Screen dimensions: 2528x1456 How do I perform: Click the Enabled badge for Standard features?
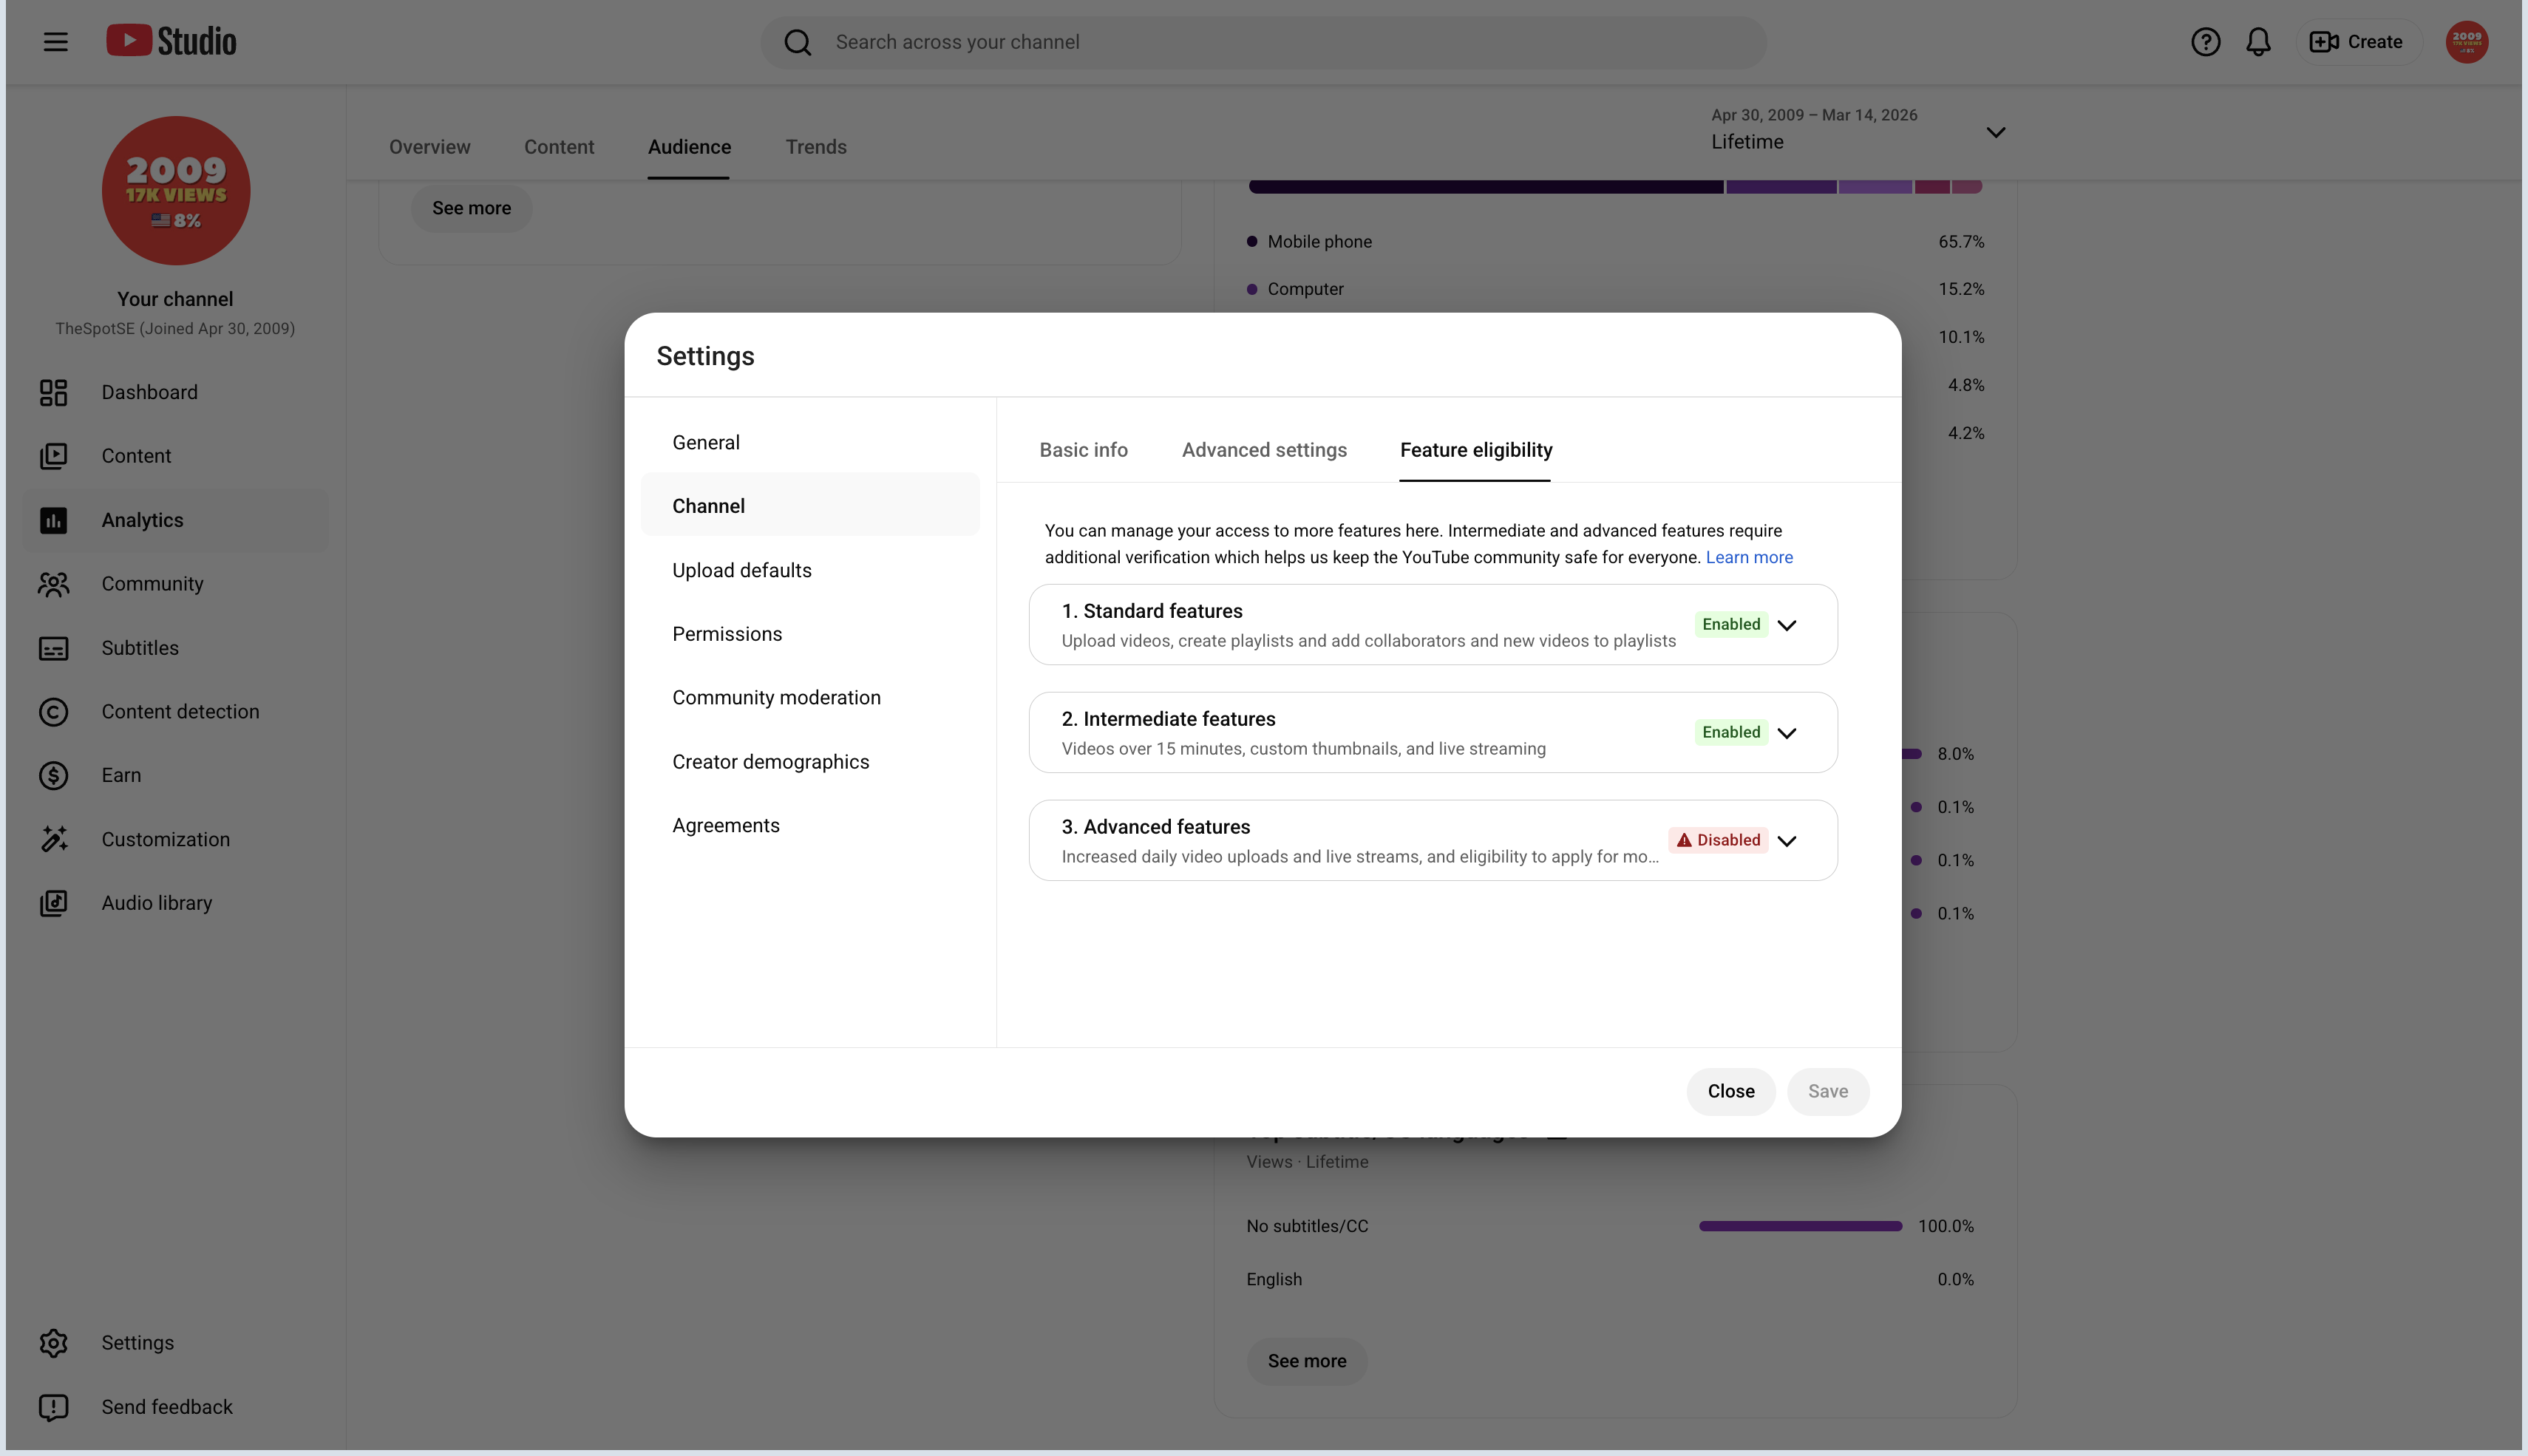pos(1731,624)
